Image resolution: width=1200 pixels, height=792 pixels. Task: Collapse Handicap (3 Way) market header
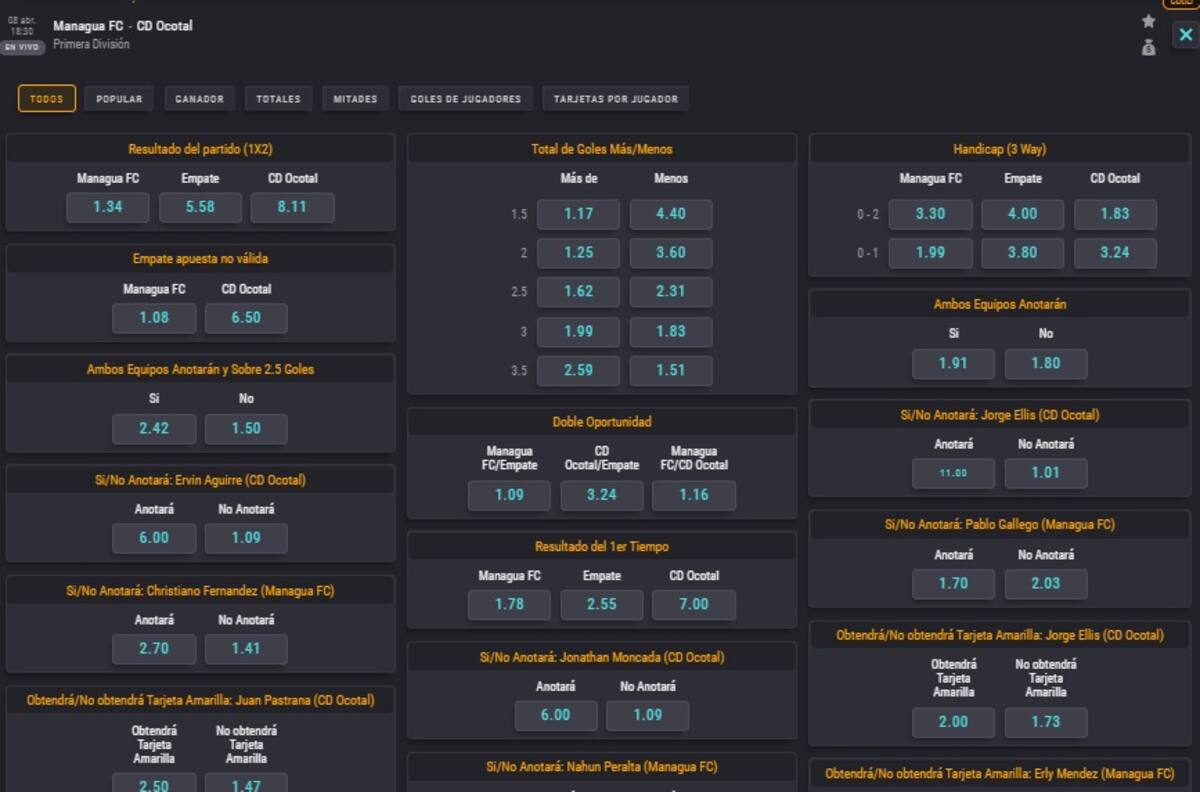(1000, 149)
